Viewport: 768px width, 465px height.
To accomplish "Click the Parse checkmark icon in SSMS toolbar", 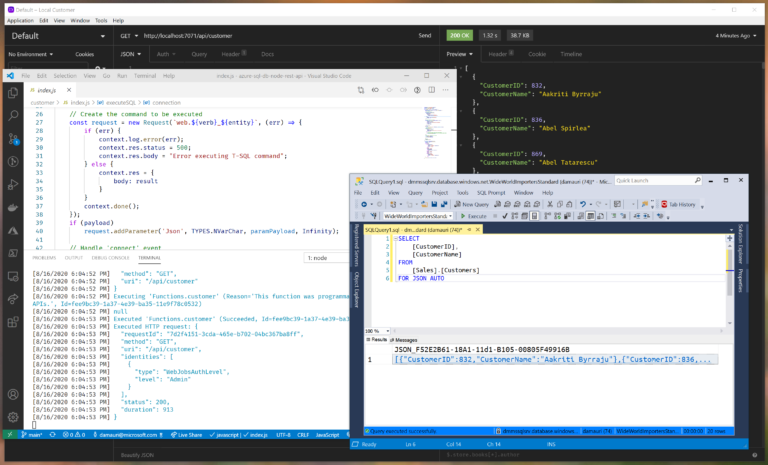I will (504, 216).
